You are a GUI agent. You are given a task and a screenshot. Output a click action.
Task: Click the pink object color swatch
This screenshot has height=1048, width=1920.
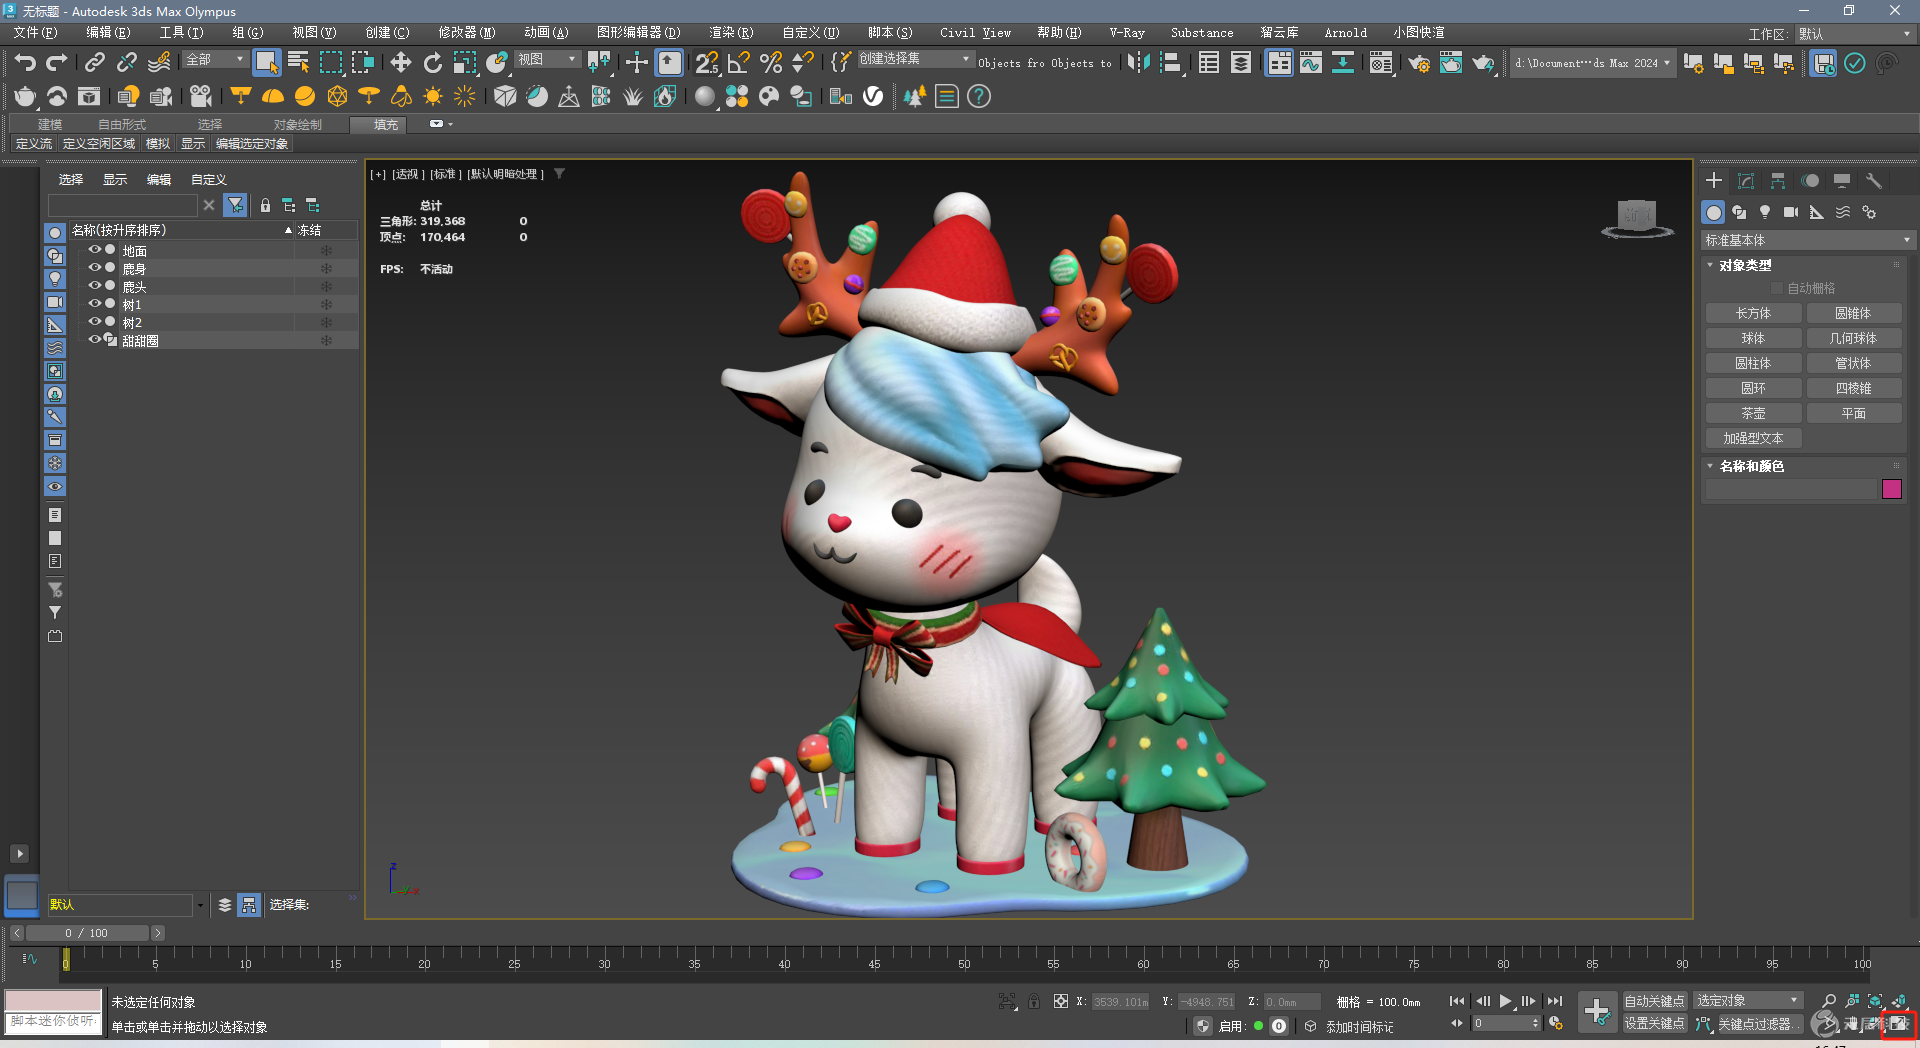1892,489
